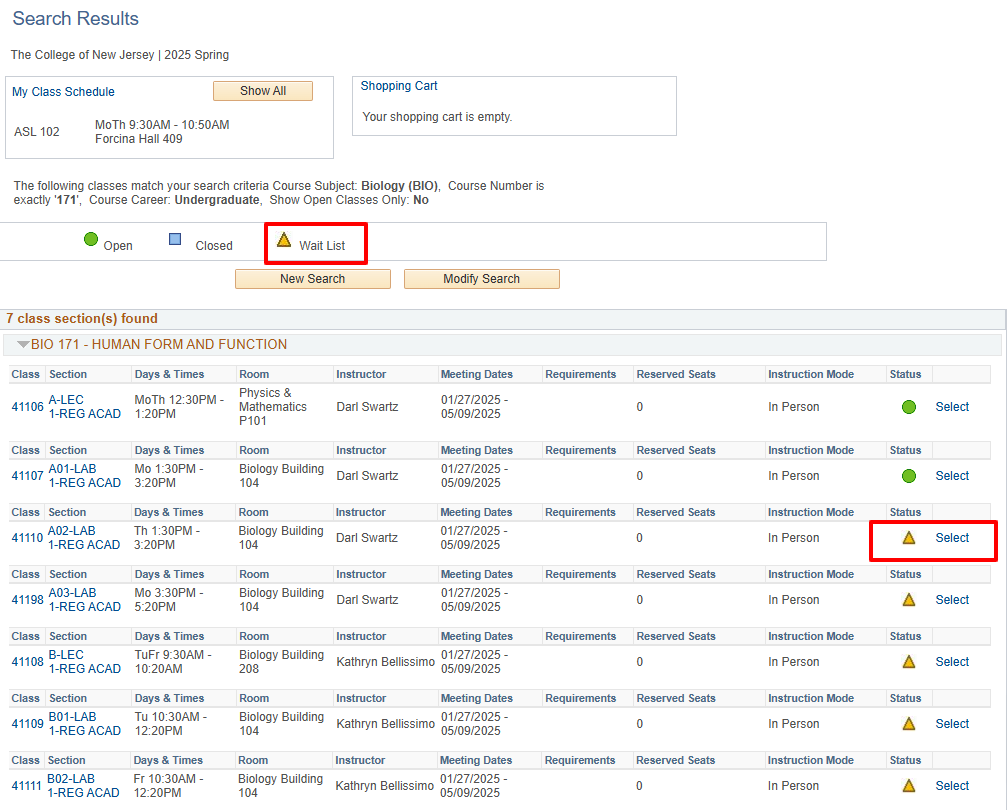Click 'Mo 3:30PM - 5:20PM' time cell
Viewport: 1007px width, 810px height.
tap(169, 600)
